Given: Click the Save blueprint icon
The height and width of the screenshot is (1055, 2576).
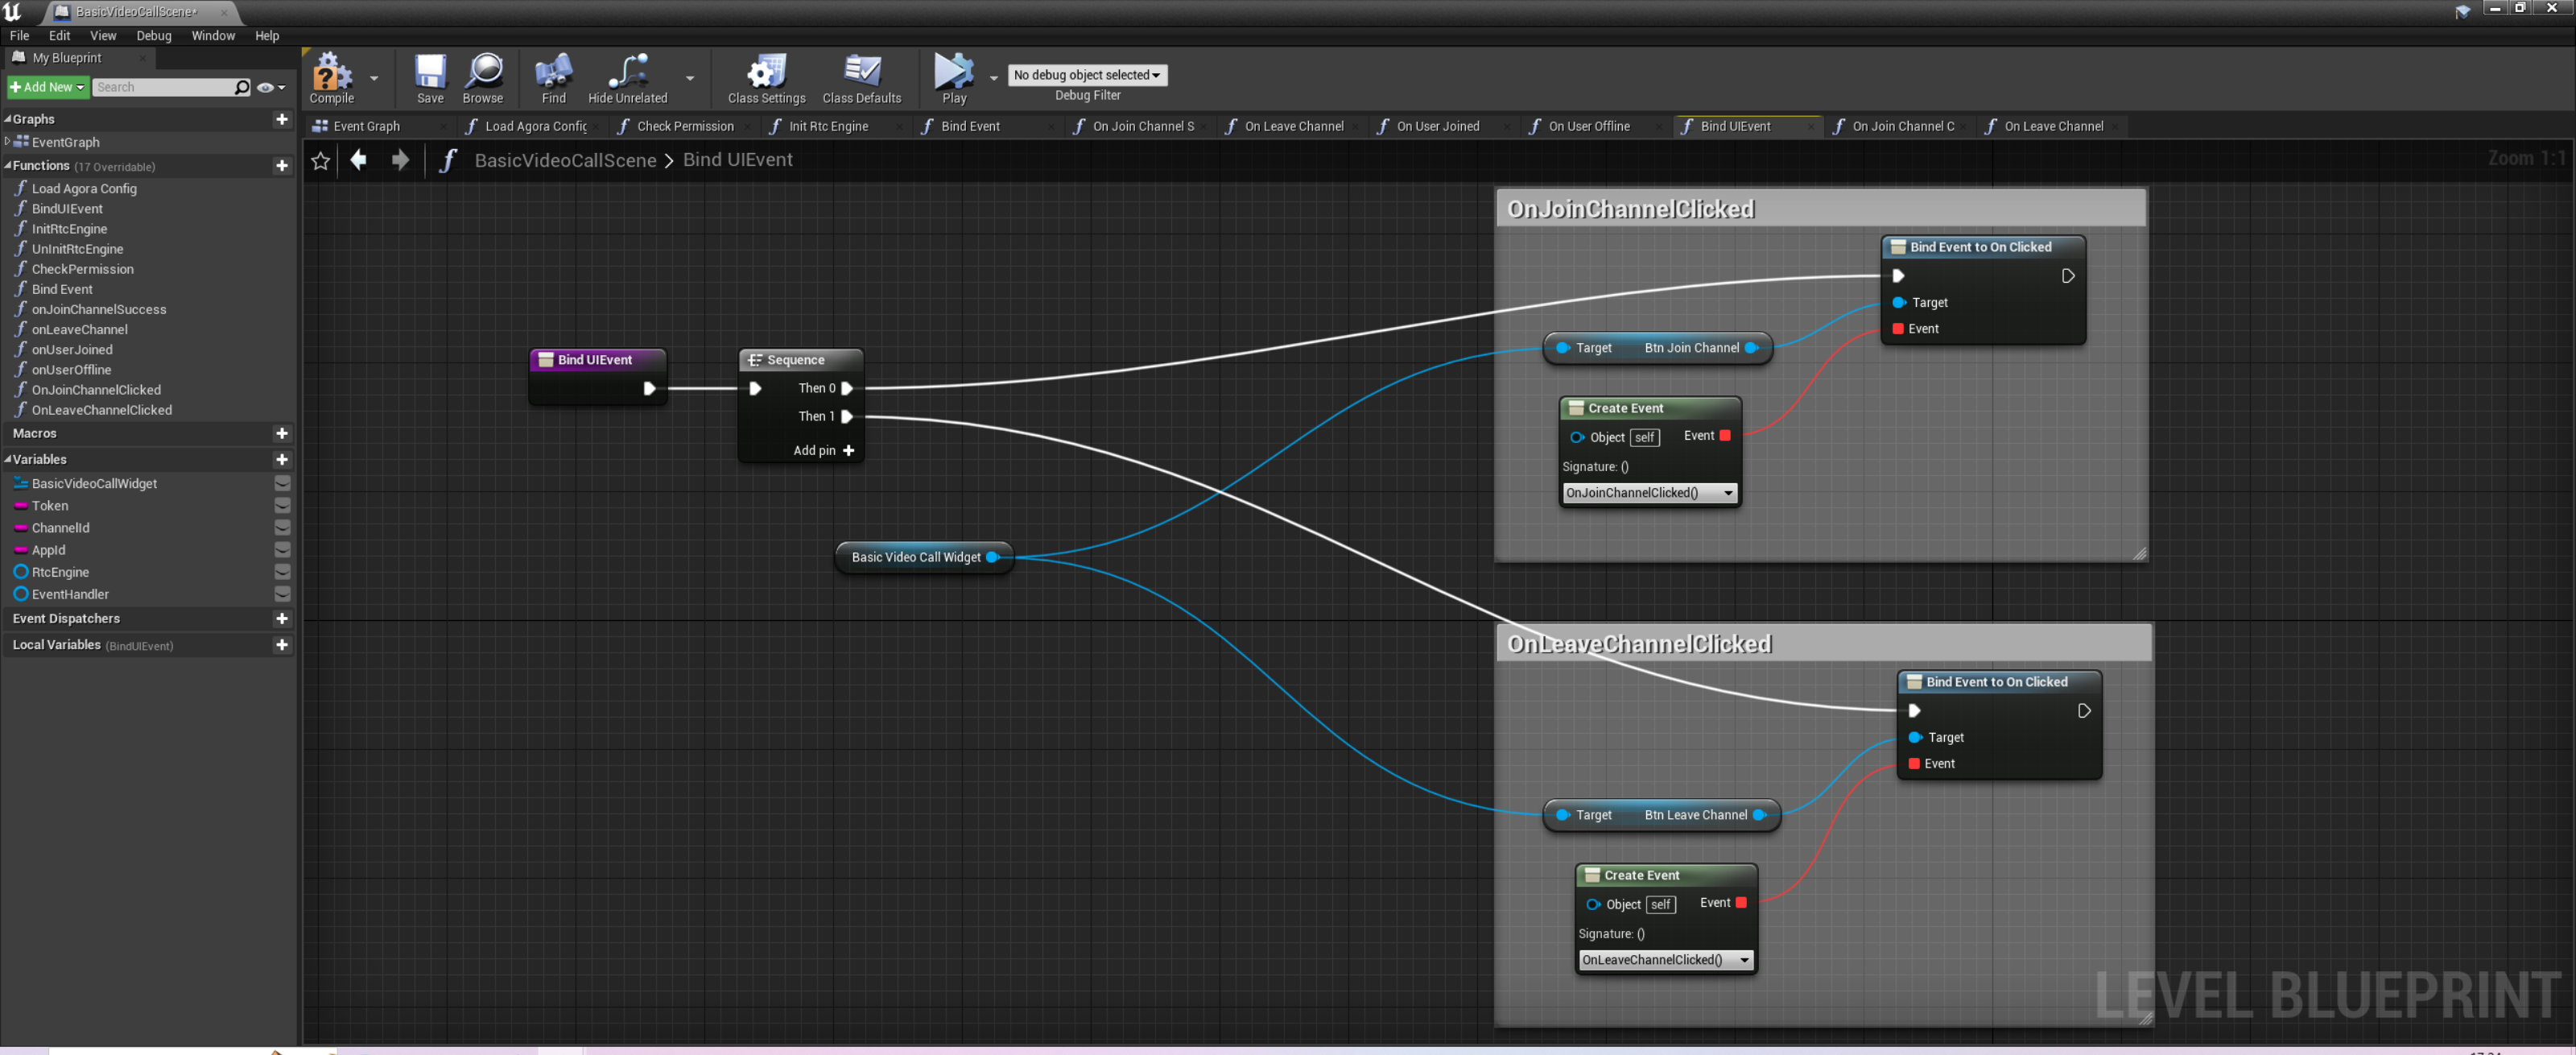Looking at the screenshot, I should [x=430, y=73].
